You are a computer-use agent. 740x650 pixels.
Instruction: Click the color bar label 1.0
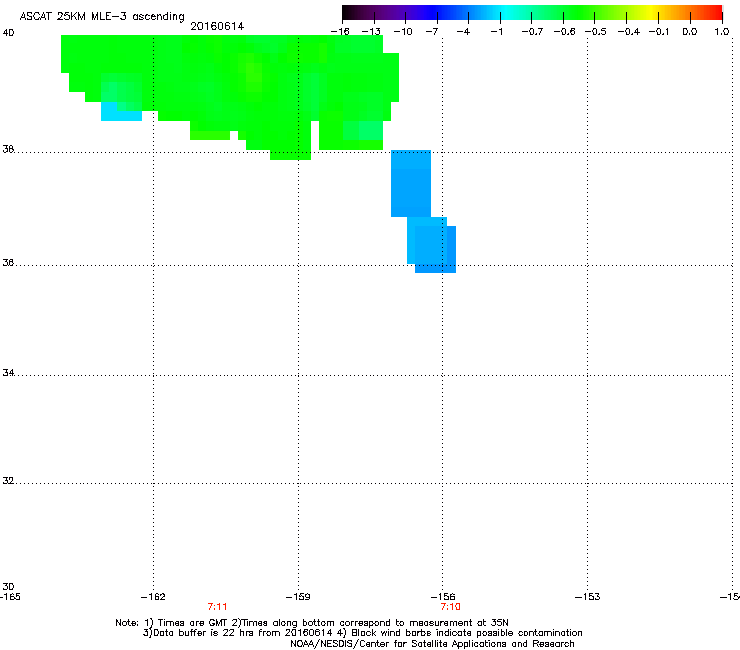[722, 32]
